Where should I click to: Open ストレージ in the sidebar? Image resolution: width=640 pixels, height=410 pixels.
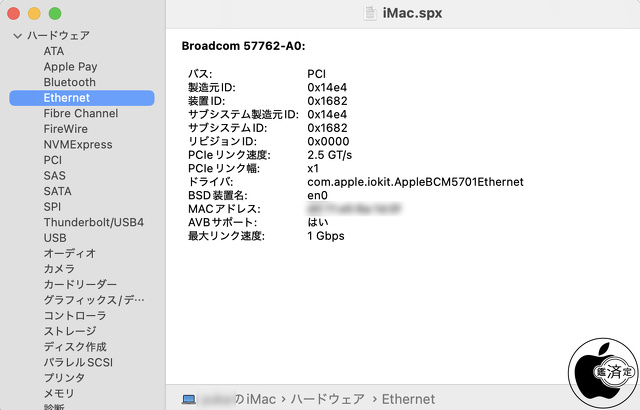(70, 331)
